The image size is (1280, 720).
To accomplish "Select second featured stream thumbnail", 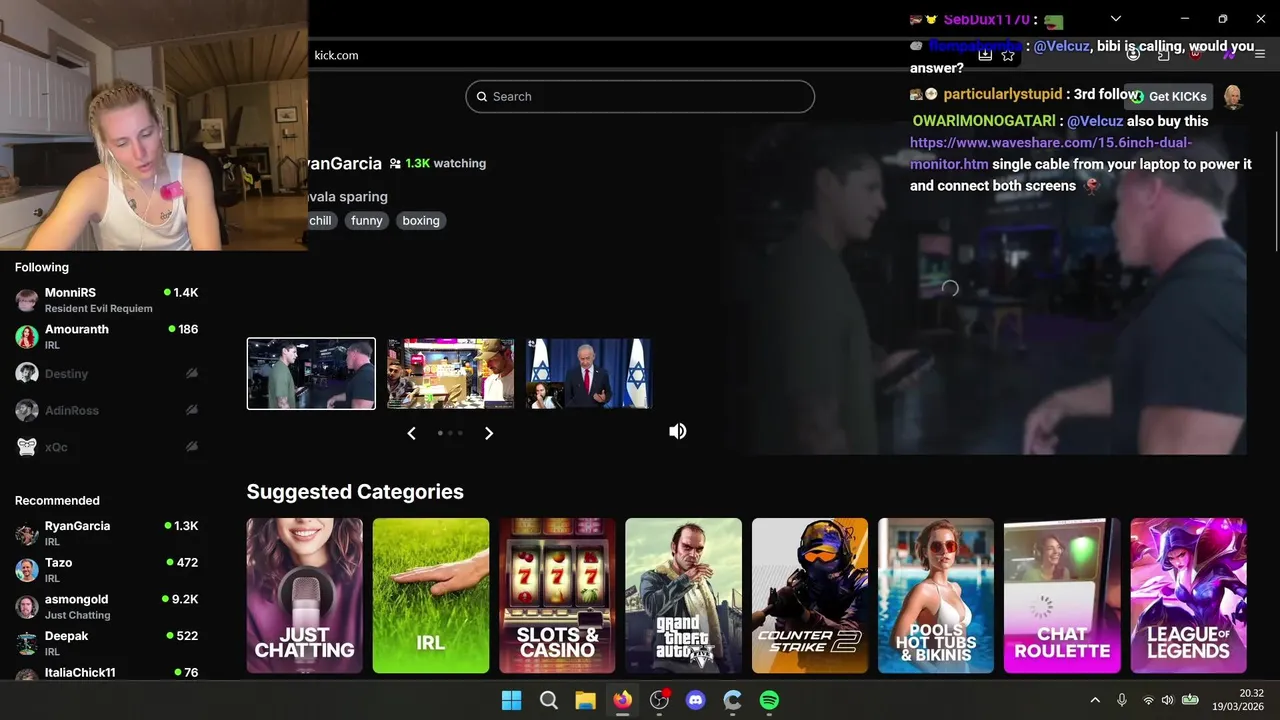I will tap(451, 374).
